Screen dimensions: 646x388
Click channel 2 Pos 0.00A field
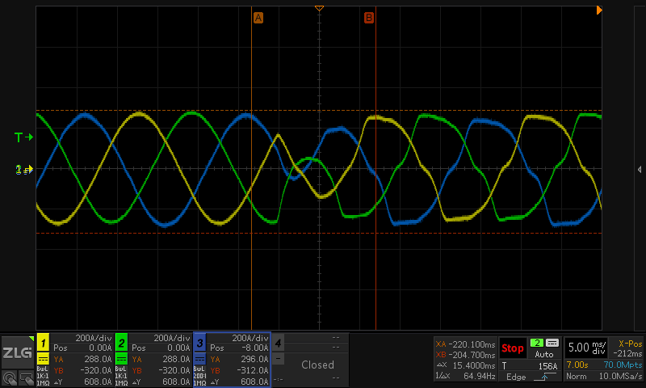161,348
